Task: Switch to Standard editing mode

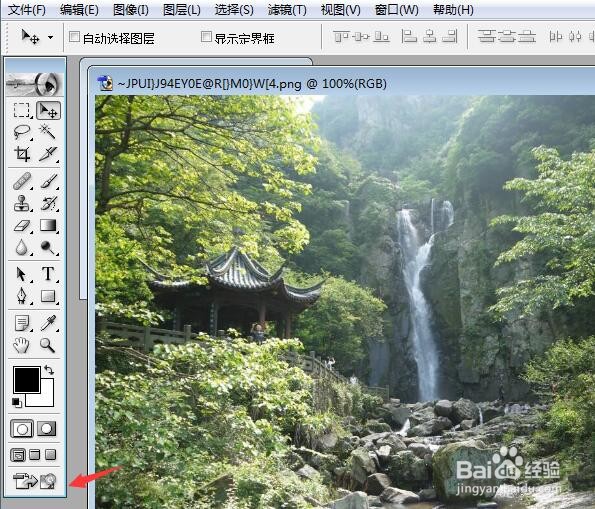Action: coord(22,429)
